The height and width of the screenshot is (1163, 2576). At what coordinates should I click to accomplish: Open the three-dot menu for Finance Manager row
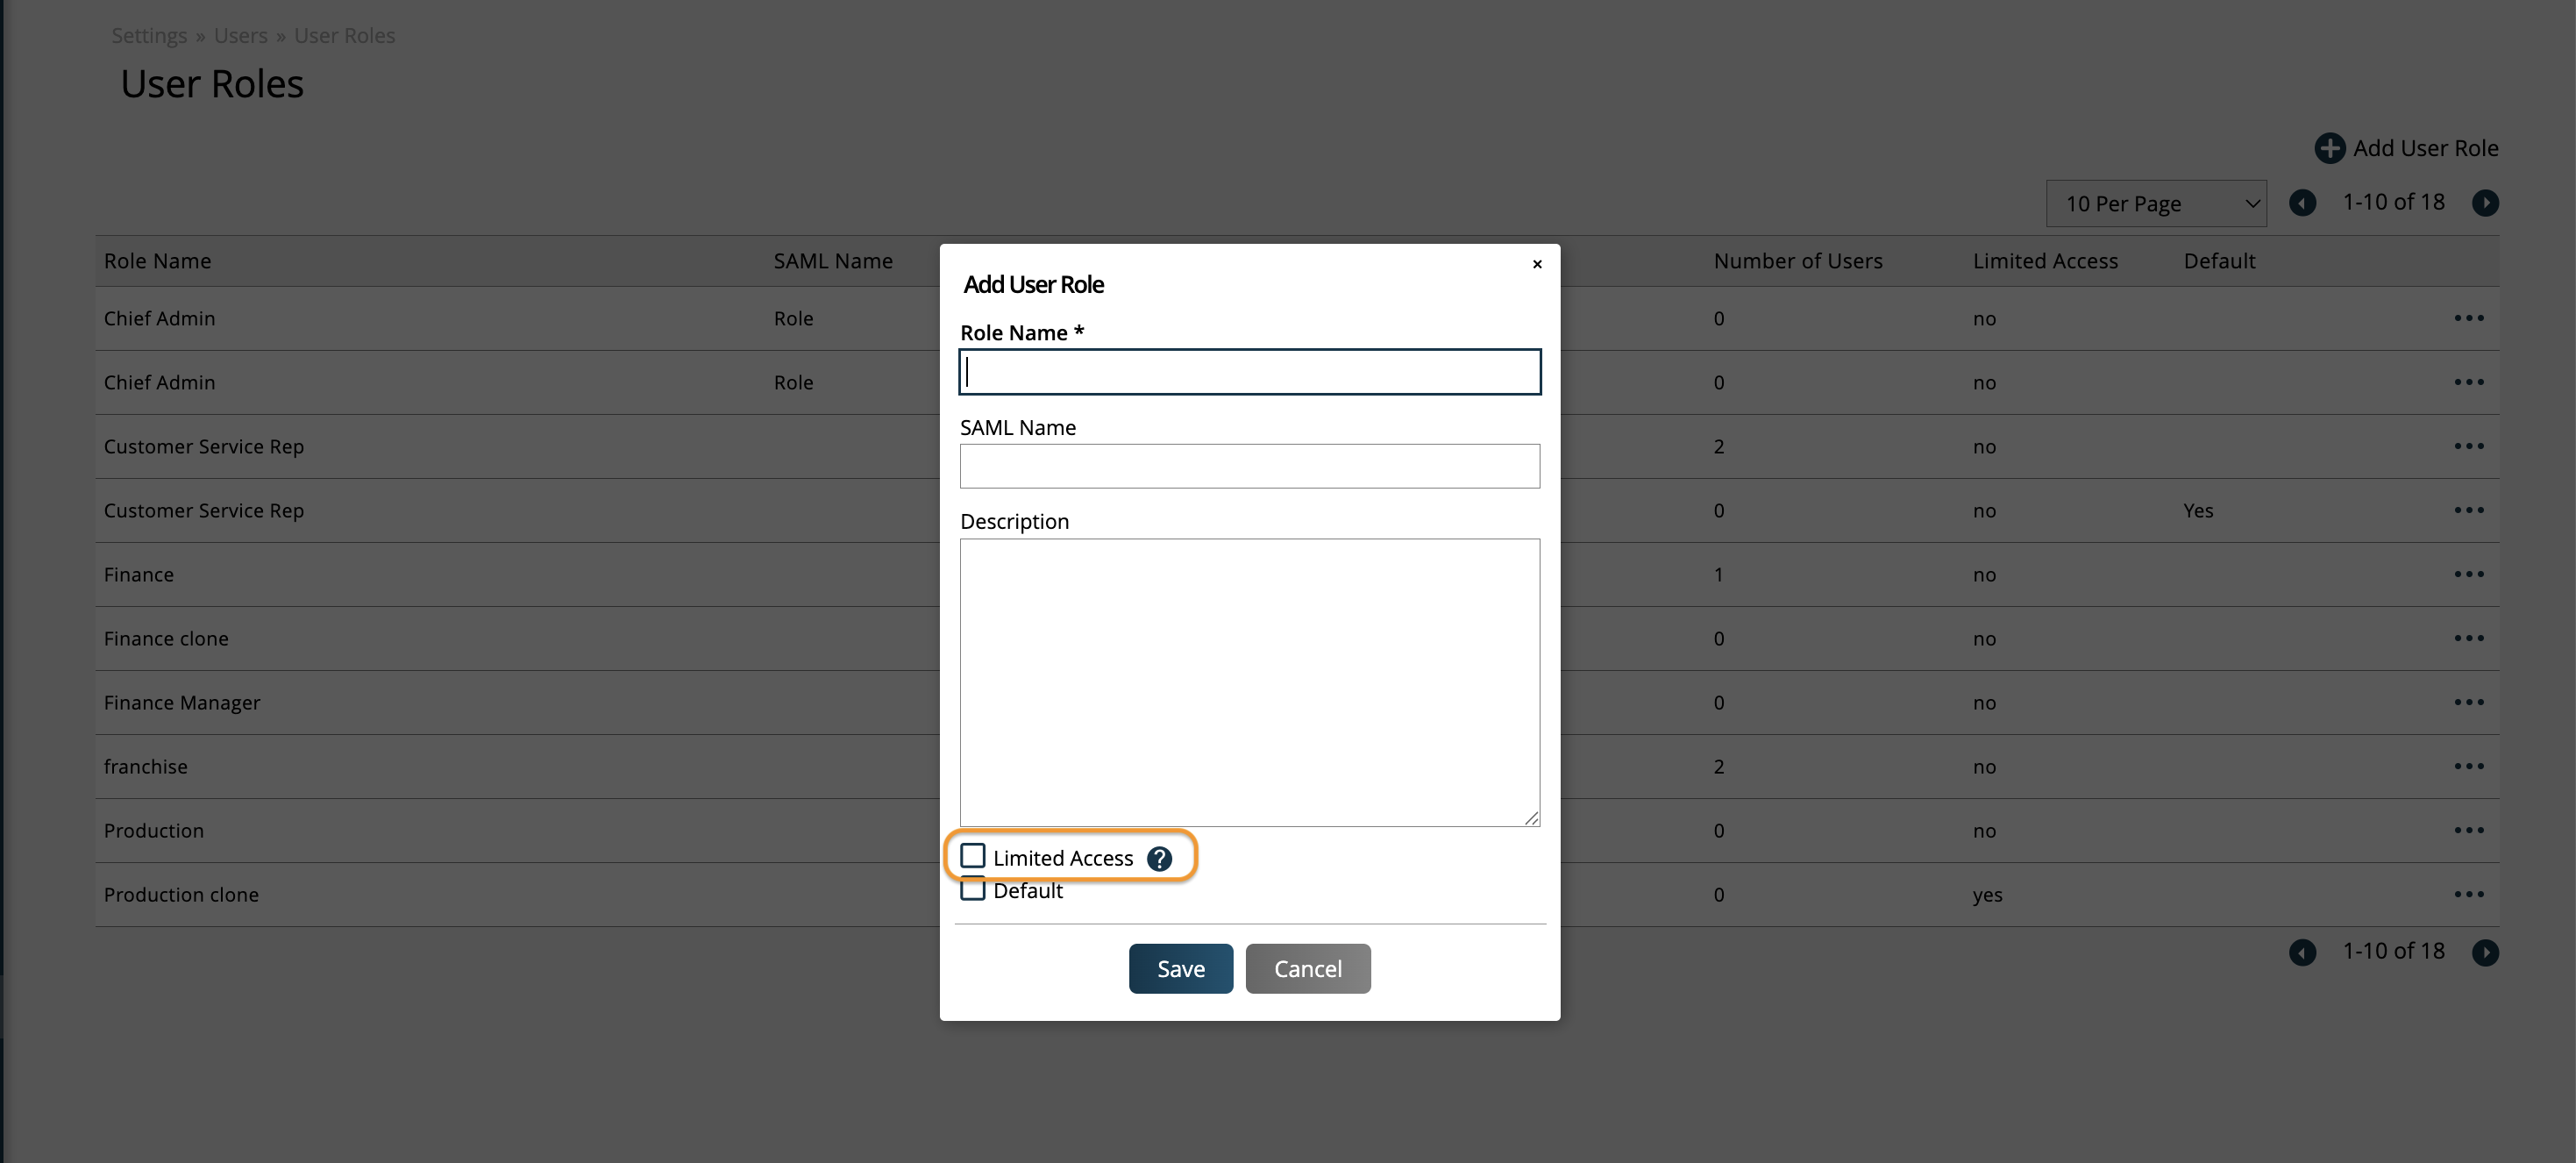pyautogui.click(x=2468, y=702)
